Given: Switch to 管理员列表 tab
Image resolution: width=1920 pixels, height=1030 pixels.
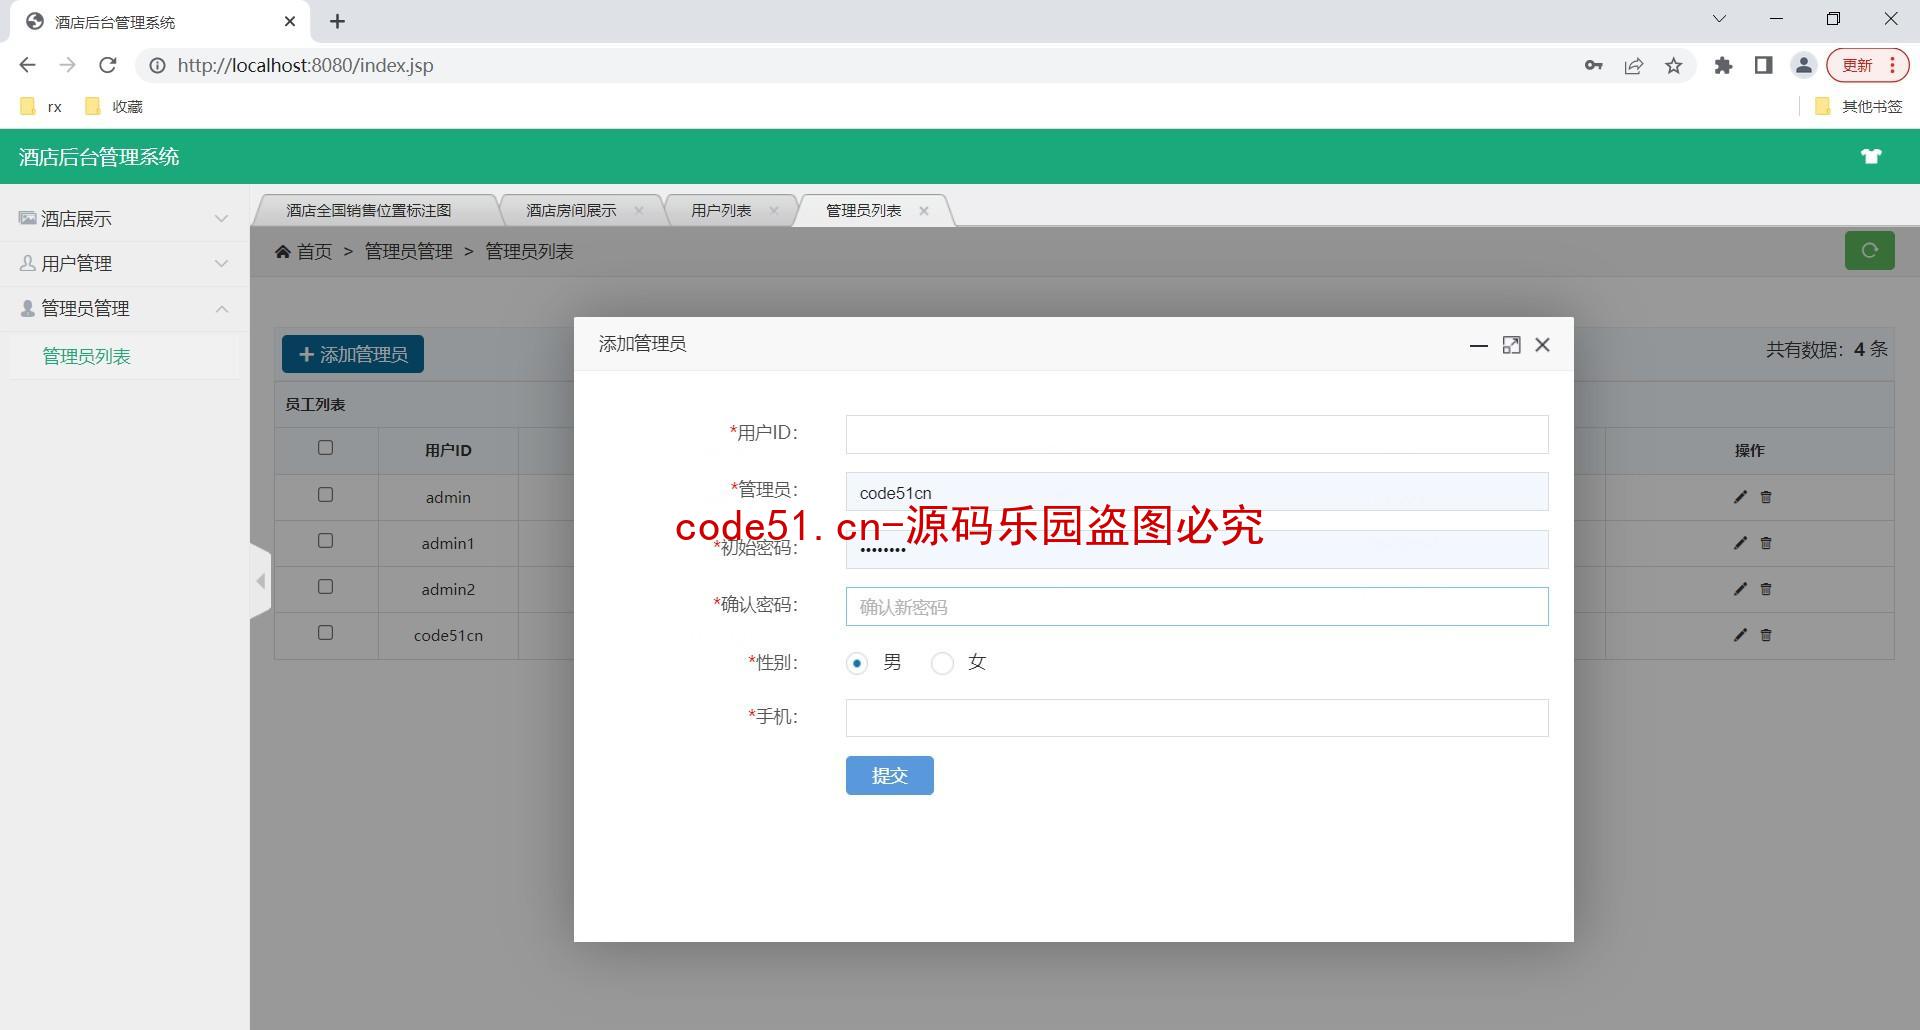Looking at the screenshot, I should click(863, 210).
